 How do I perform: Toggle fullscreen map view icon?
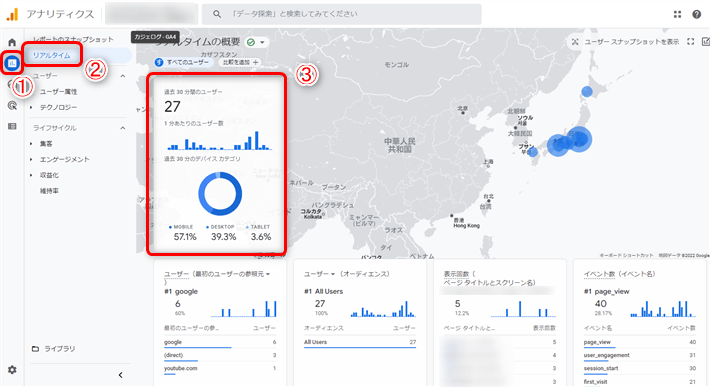pos(691,42)
